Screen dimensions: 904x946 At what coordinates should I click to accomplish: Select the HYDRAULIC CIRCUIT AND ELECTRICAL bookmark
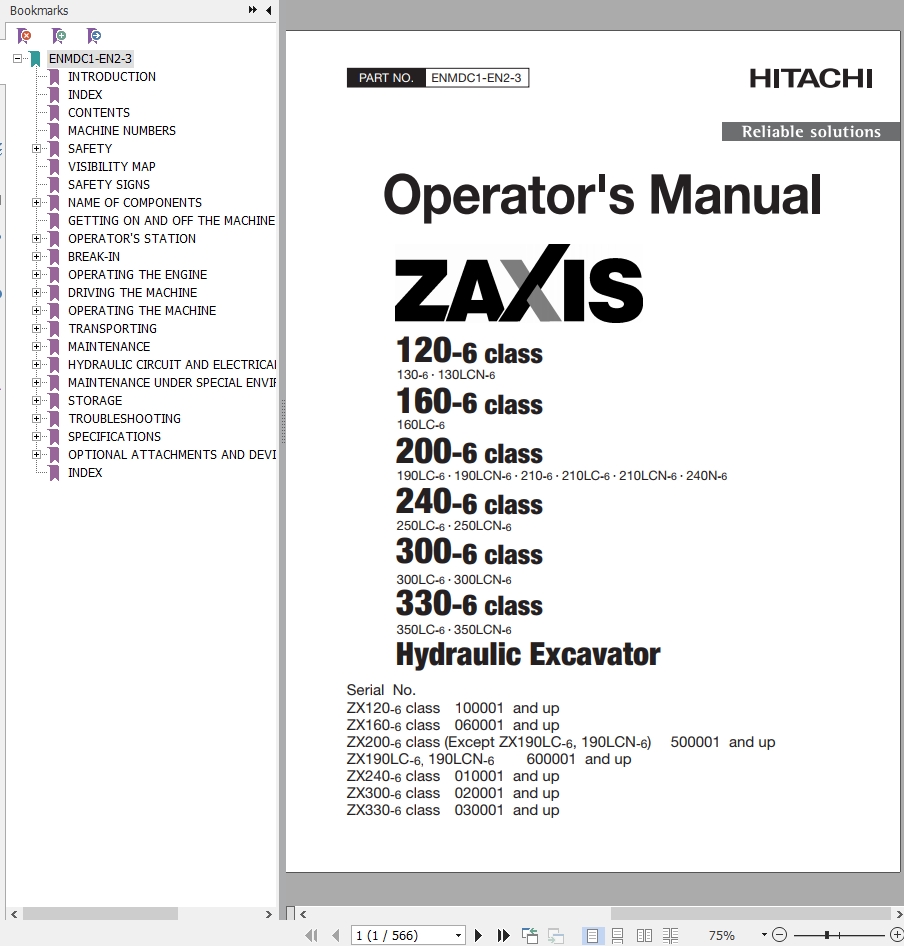pos(171,364)
